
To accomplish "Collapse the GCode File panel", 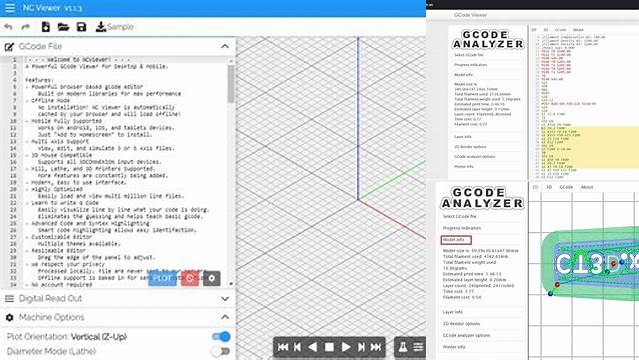I will [225, 46].
